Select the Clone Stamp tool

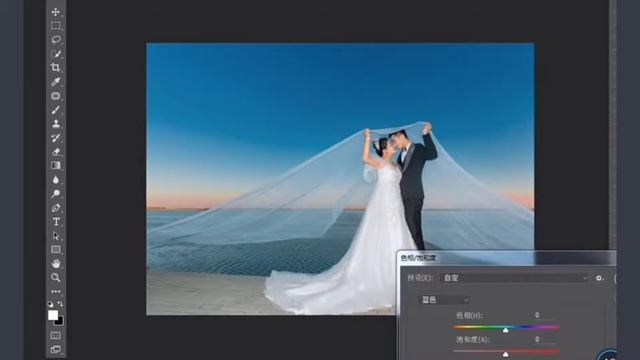56,124
